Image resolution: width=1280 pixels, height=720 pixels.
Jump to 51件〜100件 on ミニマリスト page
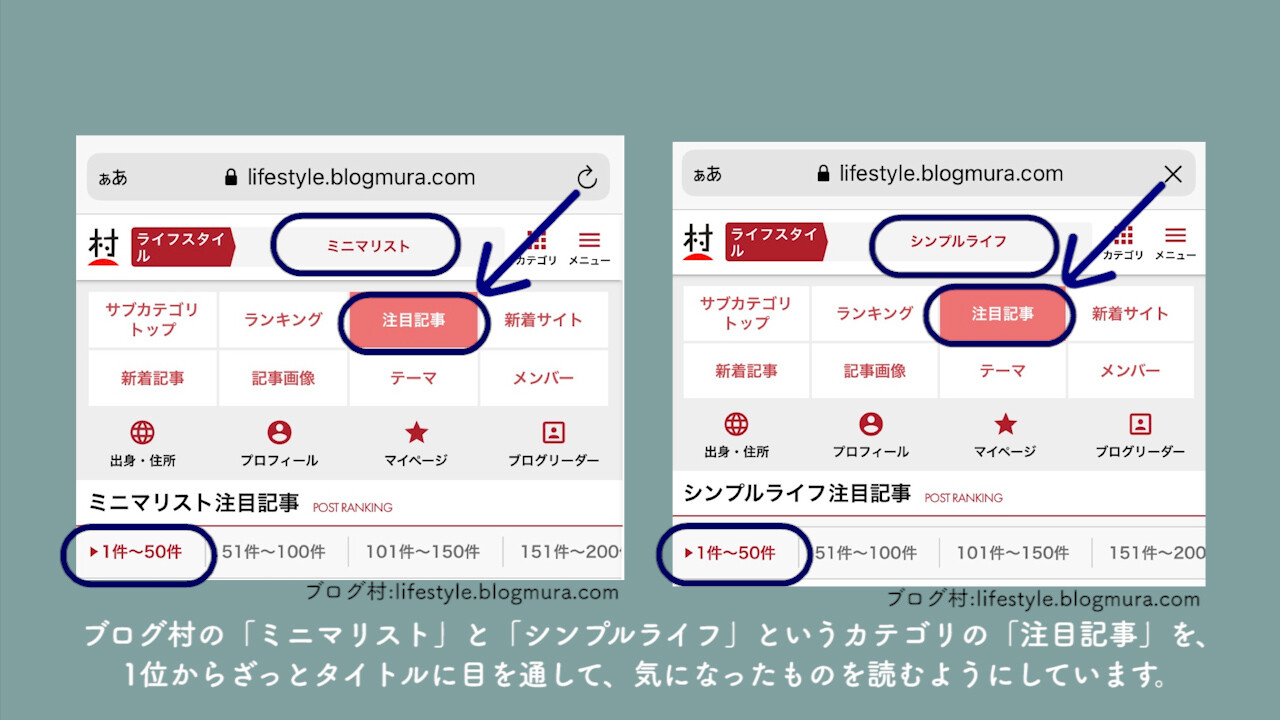(273, 551)
